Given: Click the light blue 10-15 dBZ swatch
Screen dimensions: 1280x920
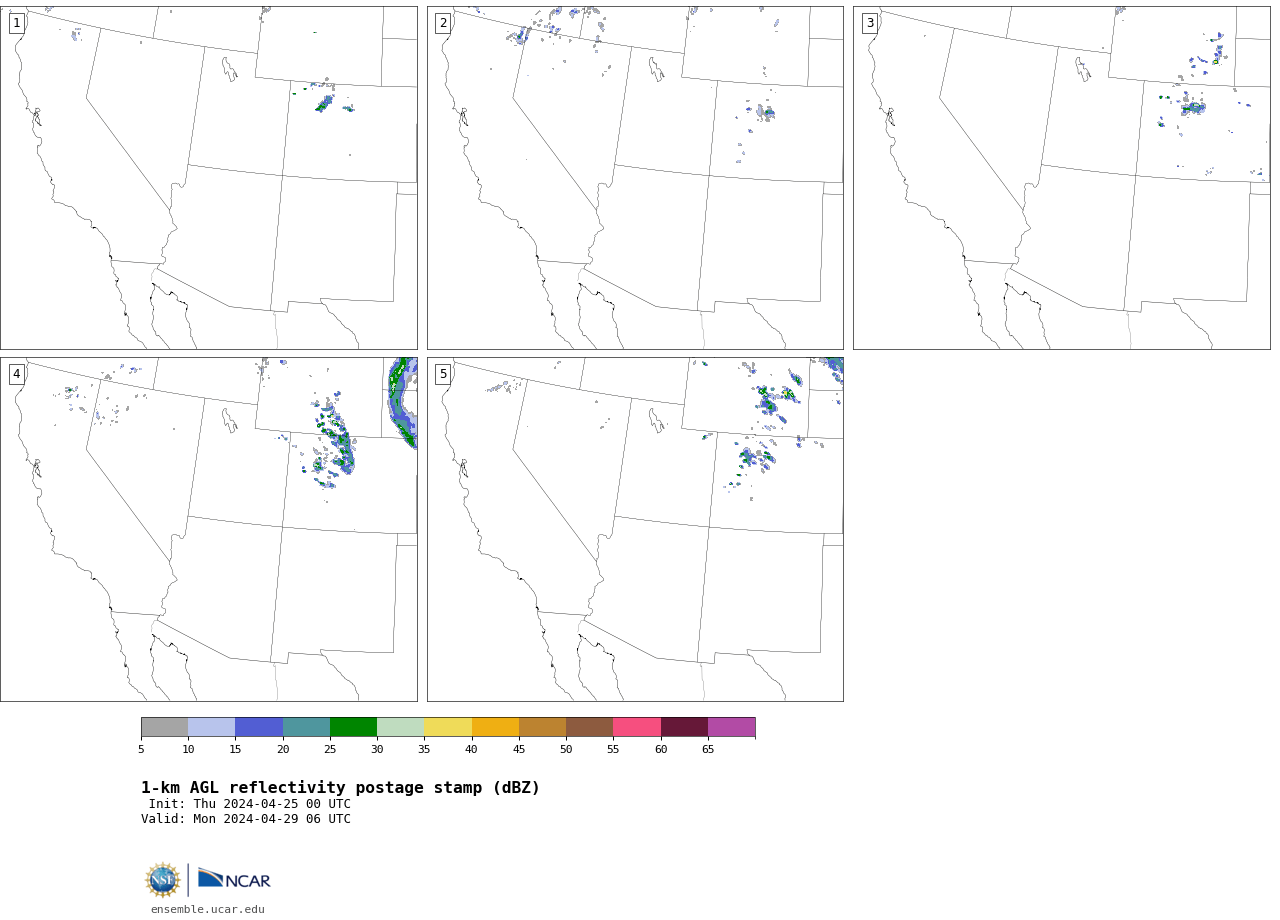Looking at the screenshot, I should pyautogui.click(x=211, y=727).
